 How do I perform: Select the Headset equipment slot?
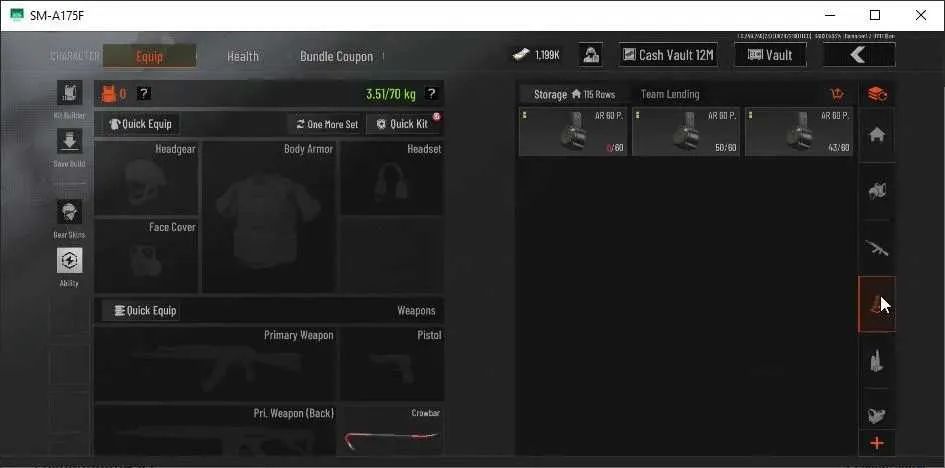(392, 178)
